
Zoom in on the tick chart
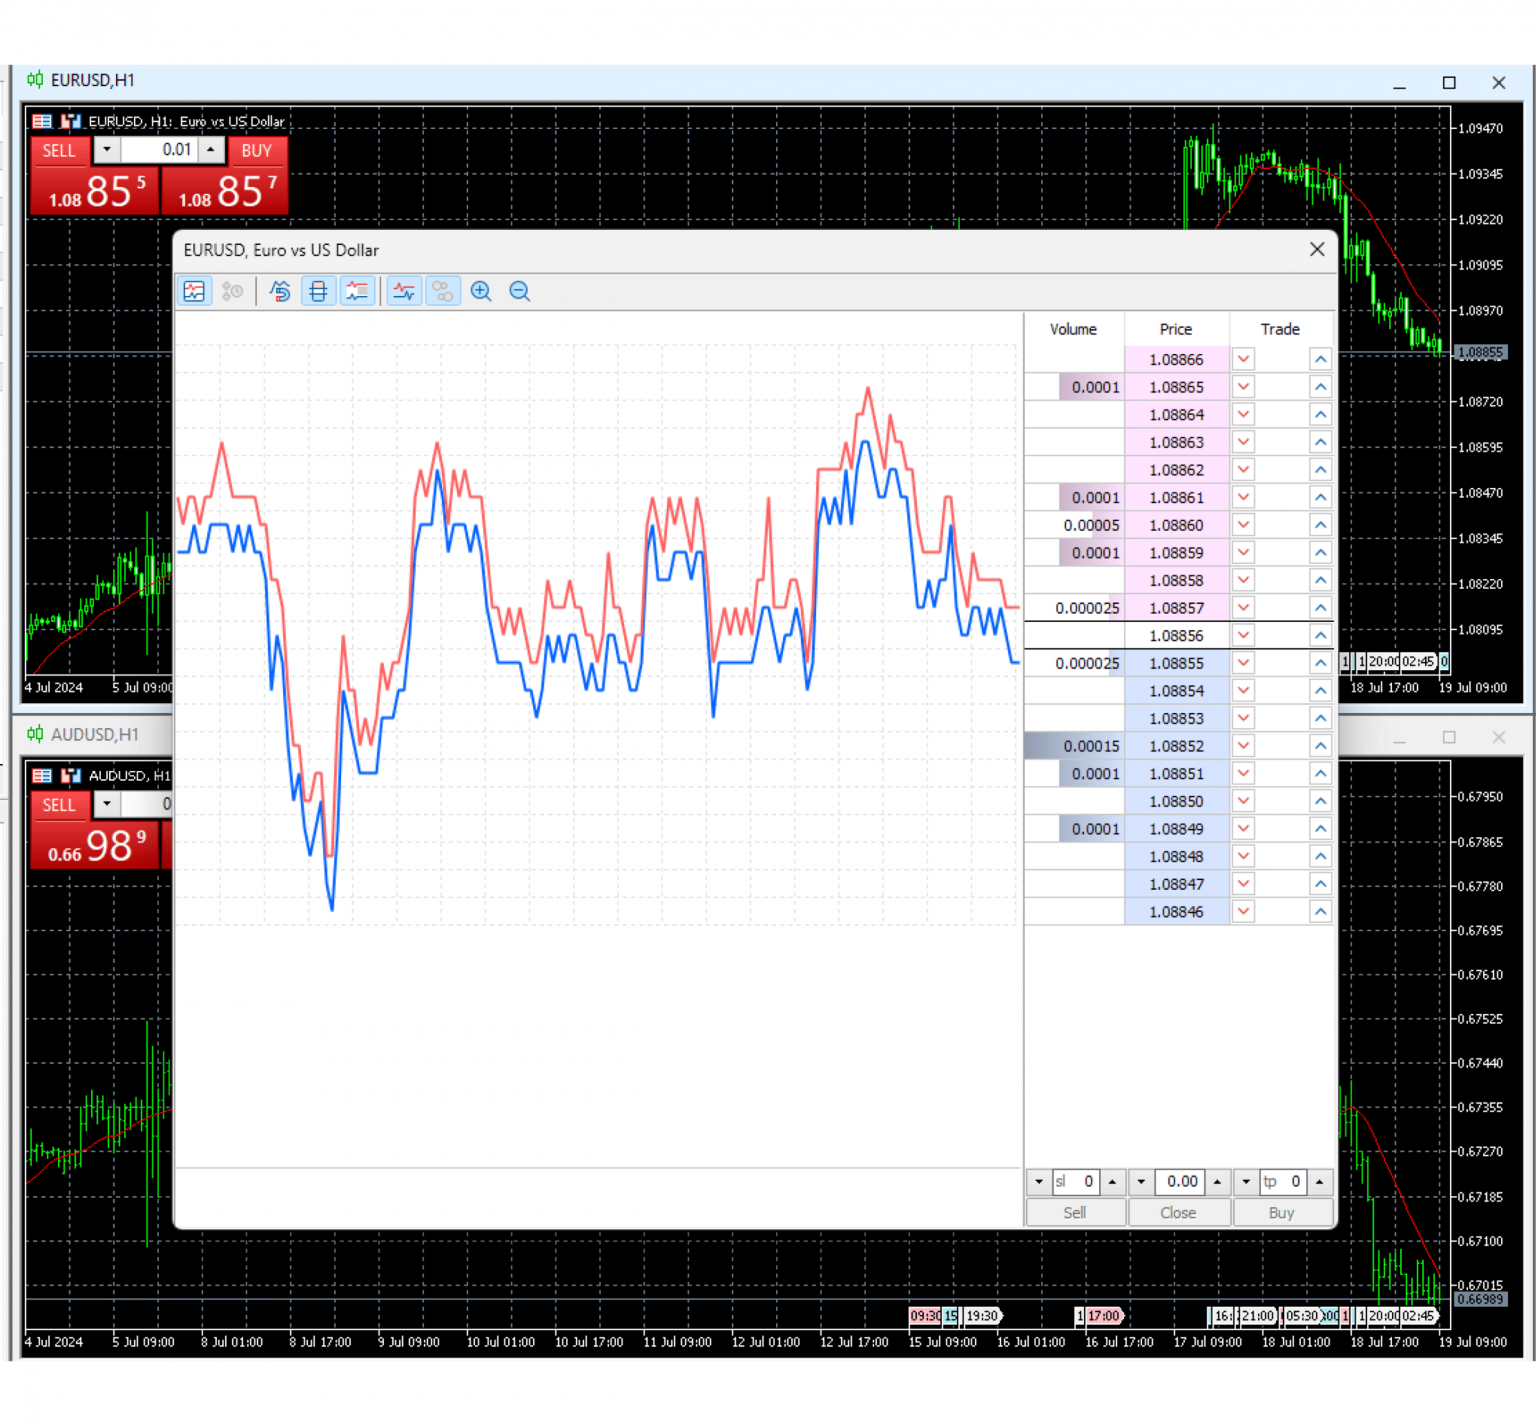point(481,291)
